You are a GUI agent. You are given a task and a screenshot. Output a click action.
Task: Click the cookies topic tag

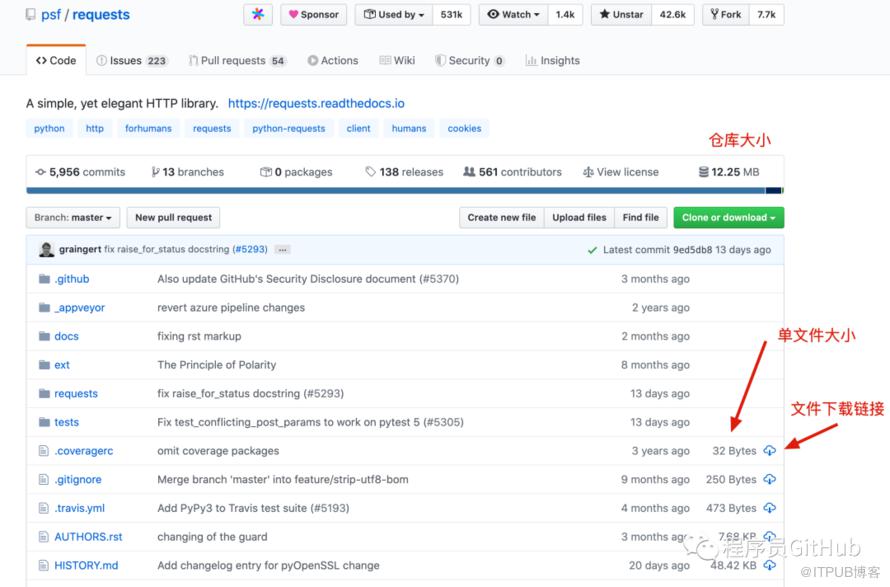click(x=464, y=128)
